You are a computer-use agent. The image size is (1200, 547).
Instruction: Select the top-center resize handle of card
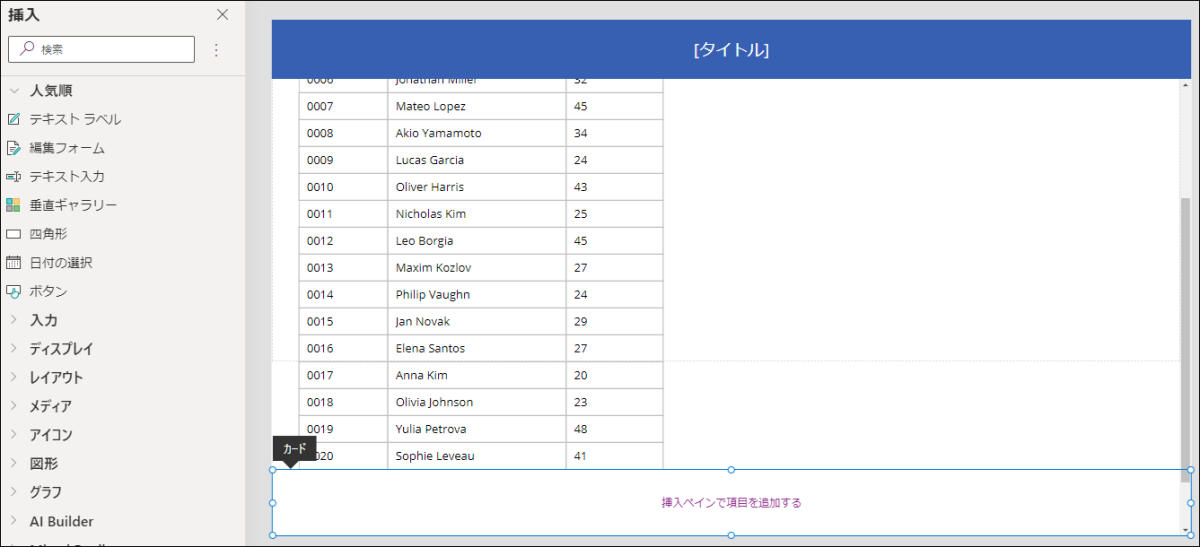731,469
